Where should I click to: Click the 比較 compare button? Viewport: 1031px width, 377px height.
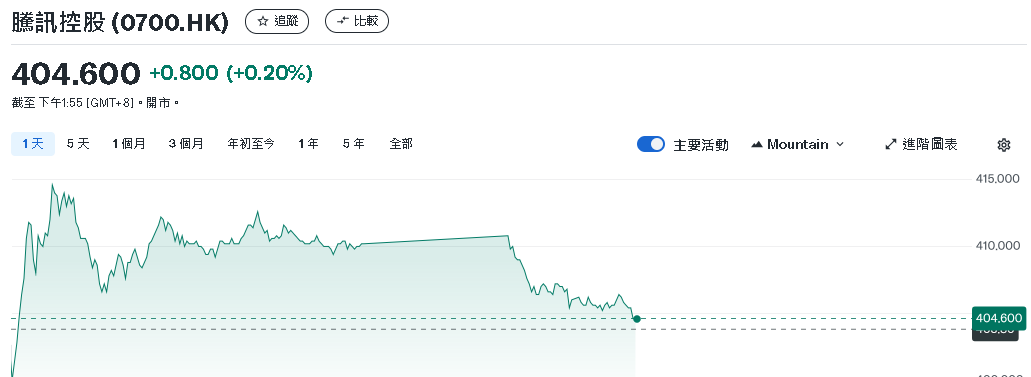click(357, 22)
